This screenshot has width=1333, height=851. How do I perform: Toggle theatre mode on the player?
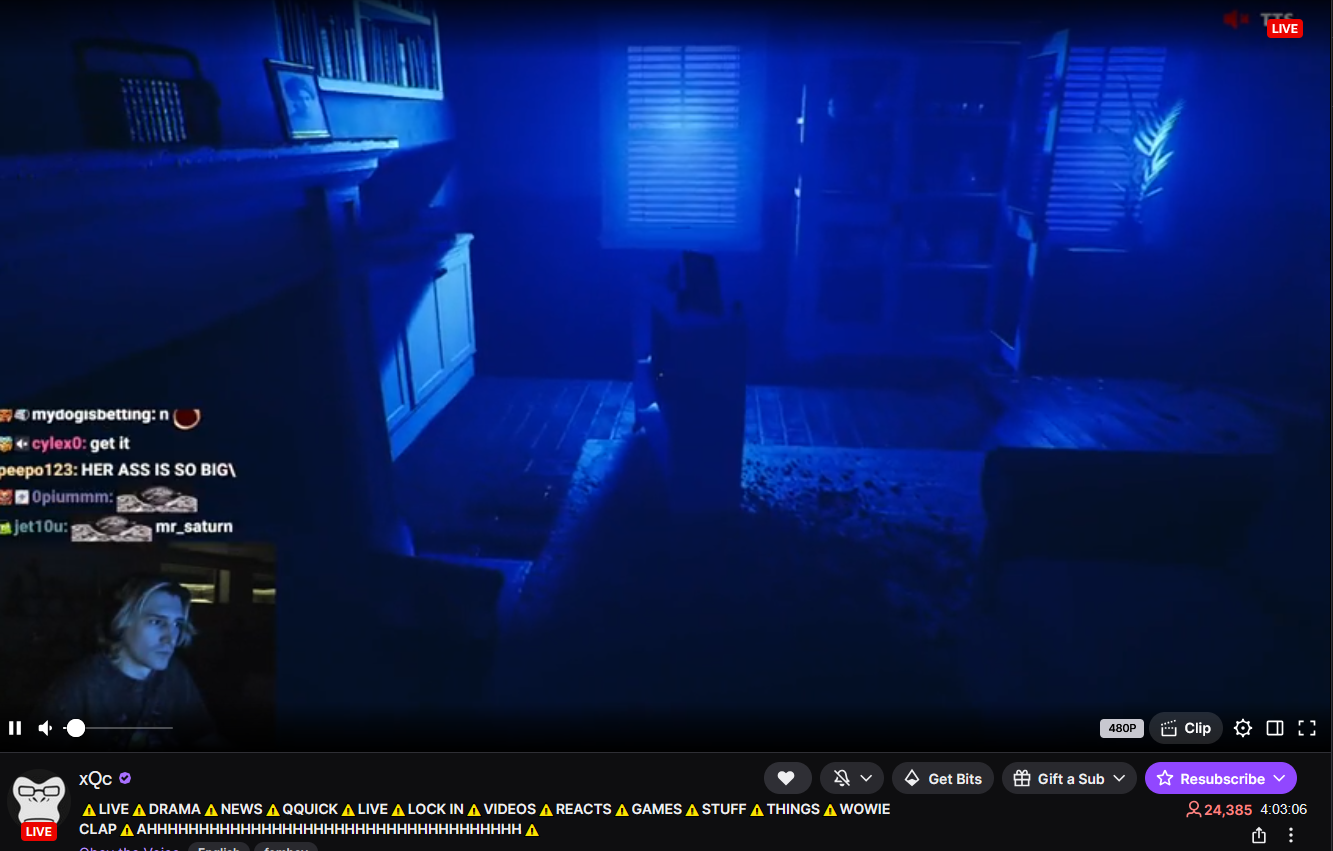coord(1275,728)
